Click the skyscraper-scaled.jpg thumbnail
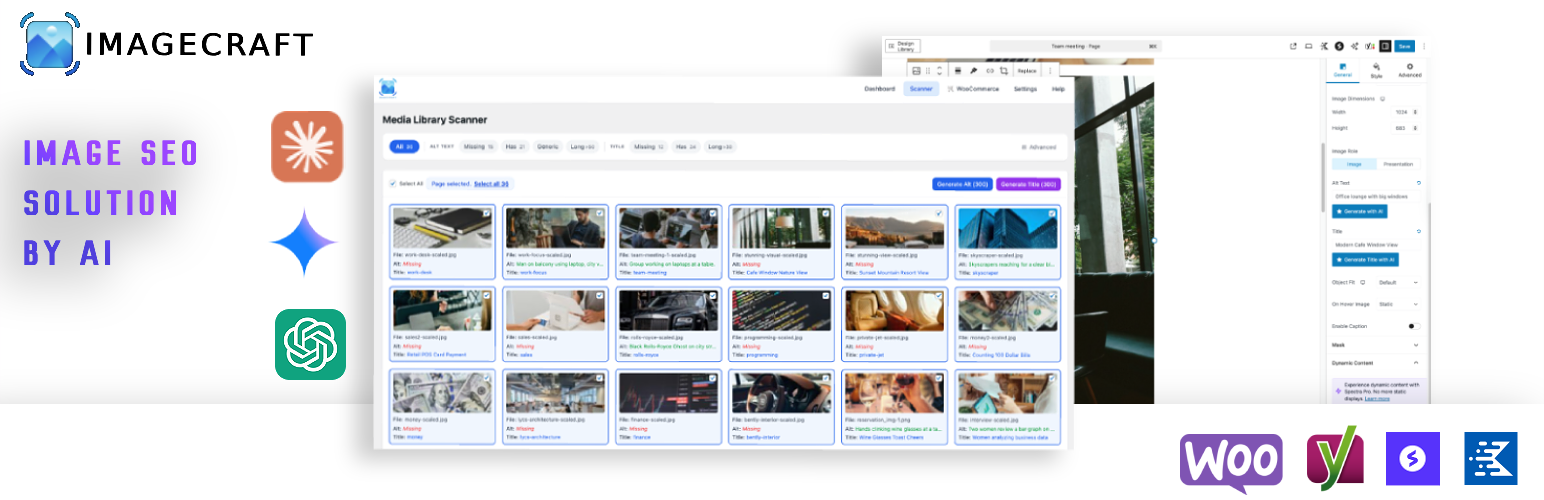The width and height of the screenshot is (1544, 500). (x=1007, y=228)
